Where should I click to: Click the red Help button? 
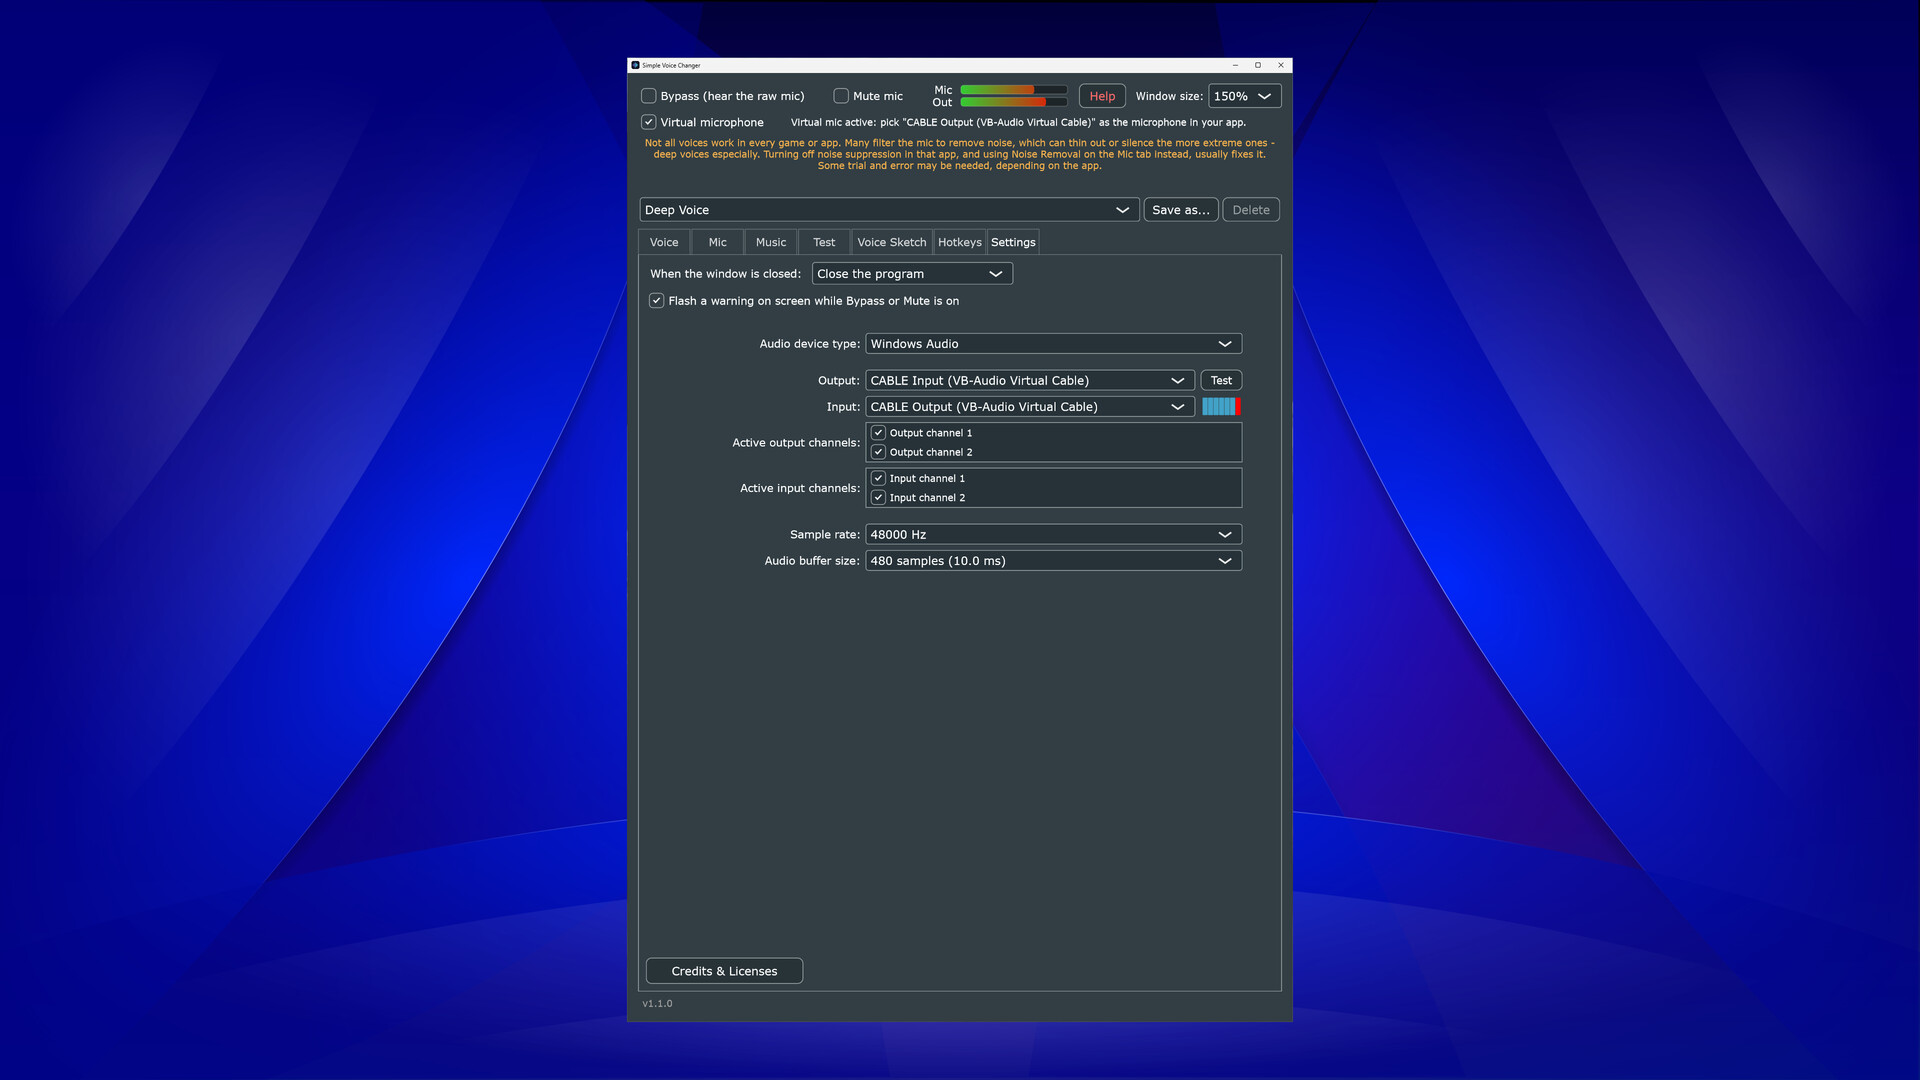click(x=1102, y=96)
